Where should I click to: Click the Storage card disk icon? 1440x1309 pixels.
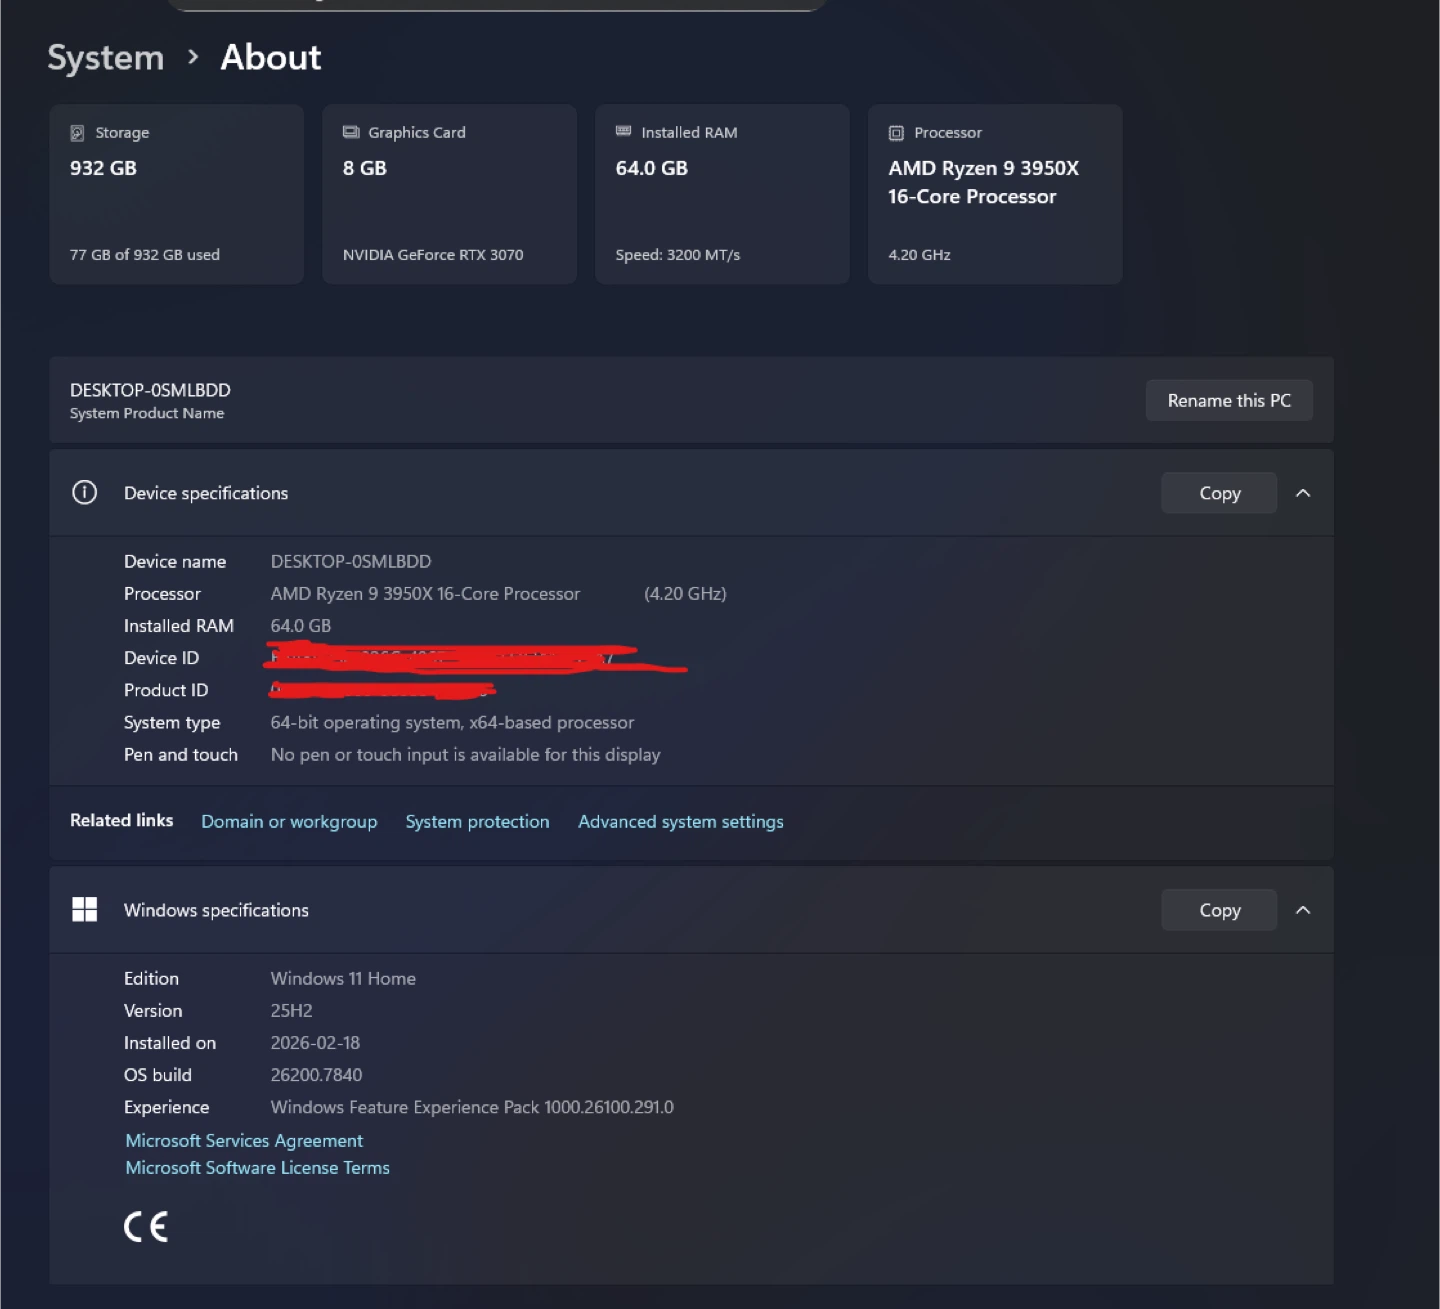(x=77, y=133)
